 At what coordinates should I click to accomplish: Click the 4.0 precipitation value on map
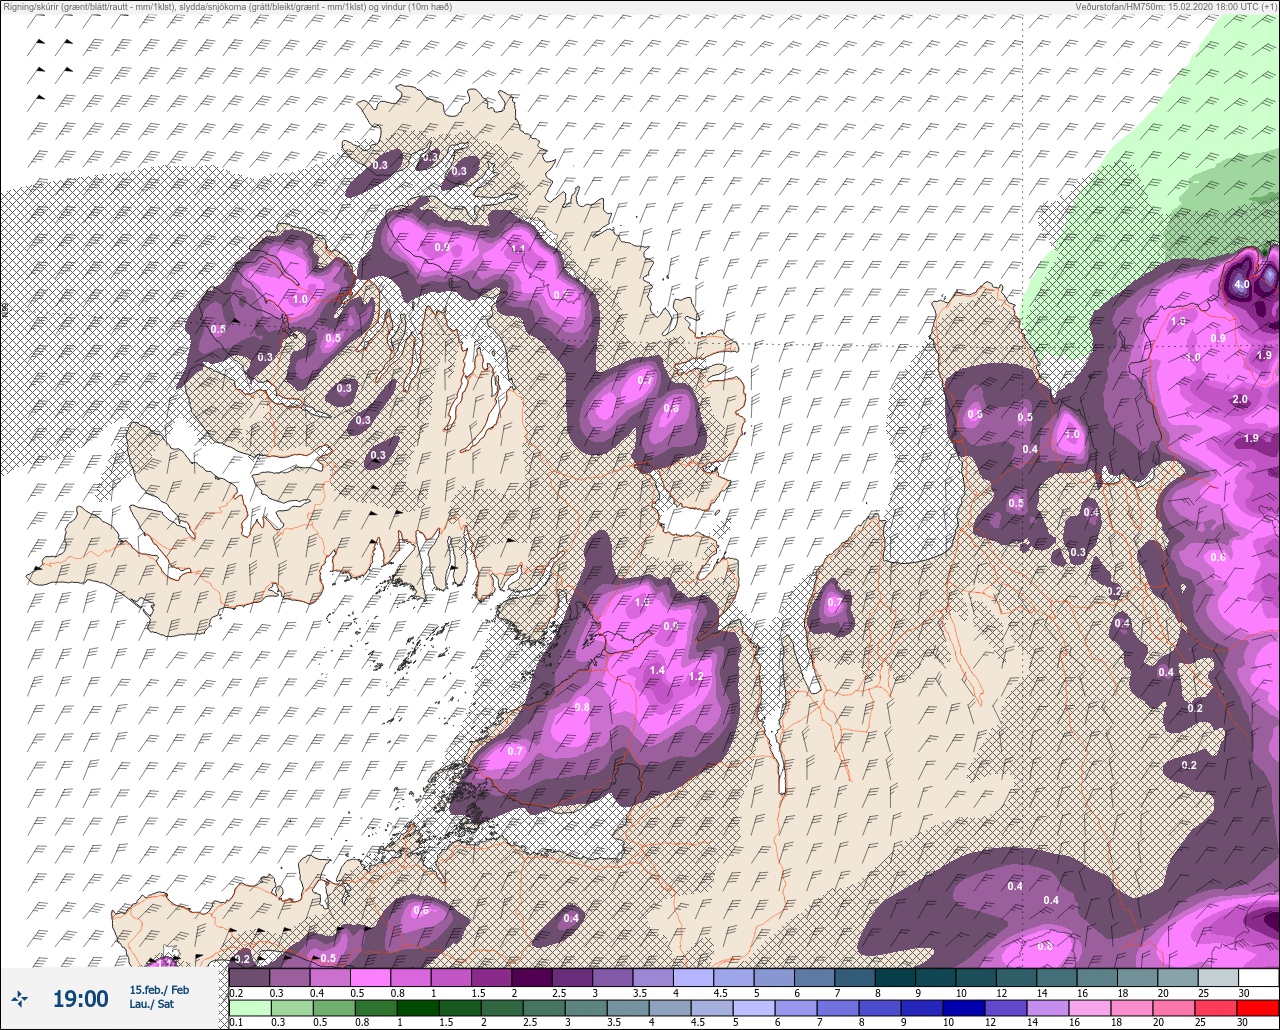[x=1242, y=284]
